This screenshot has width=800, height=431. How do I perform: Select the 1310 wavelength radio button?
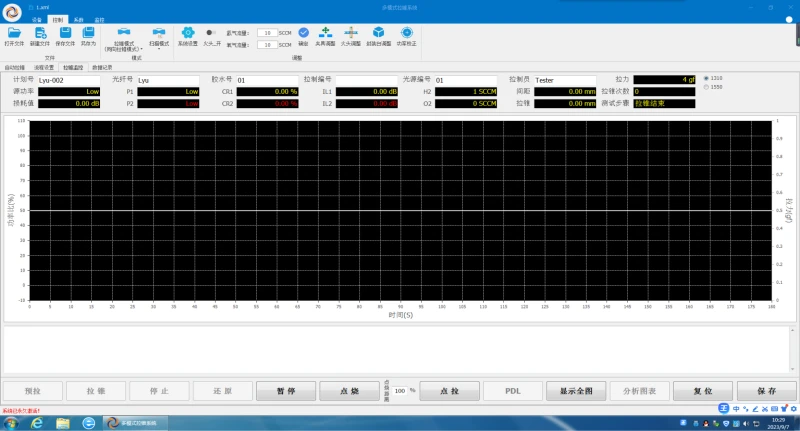pyautogui.click(x=706, y=78)
